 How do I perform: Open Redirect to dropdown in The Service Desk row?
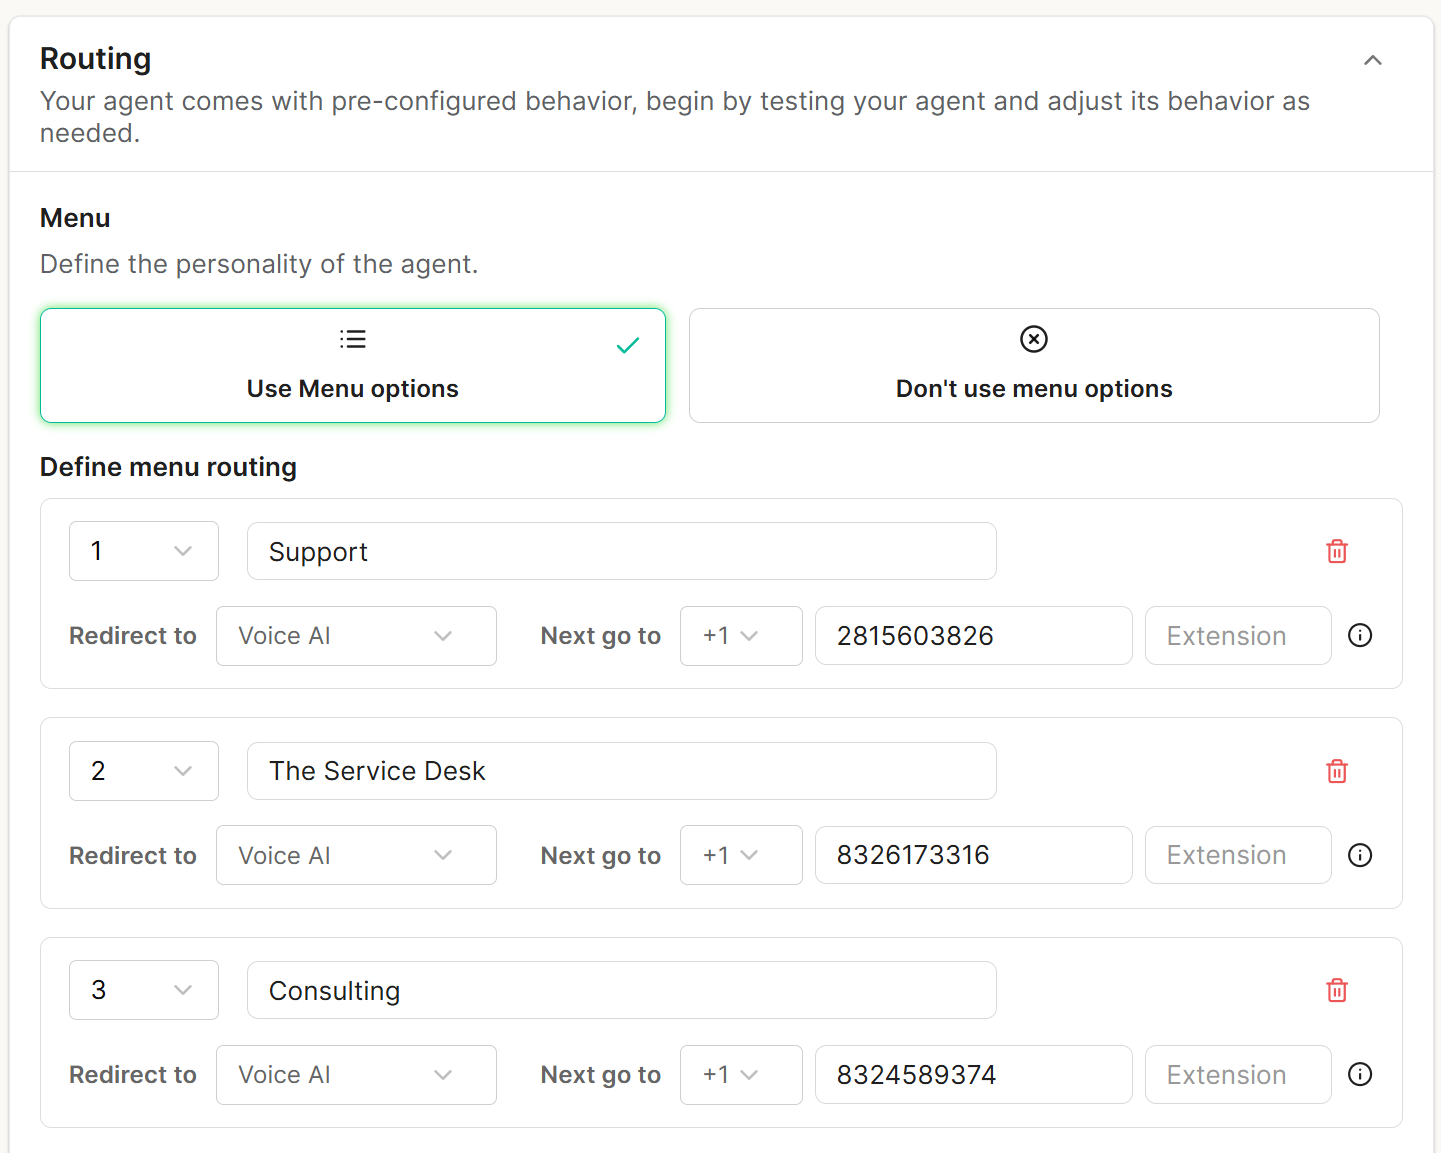pyautogui.click(x=356, y=855)
